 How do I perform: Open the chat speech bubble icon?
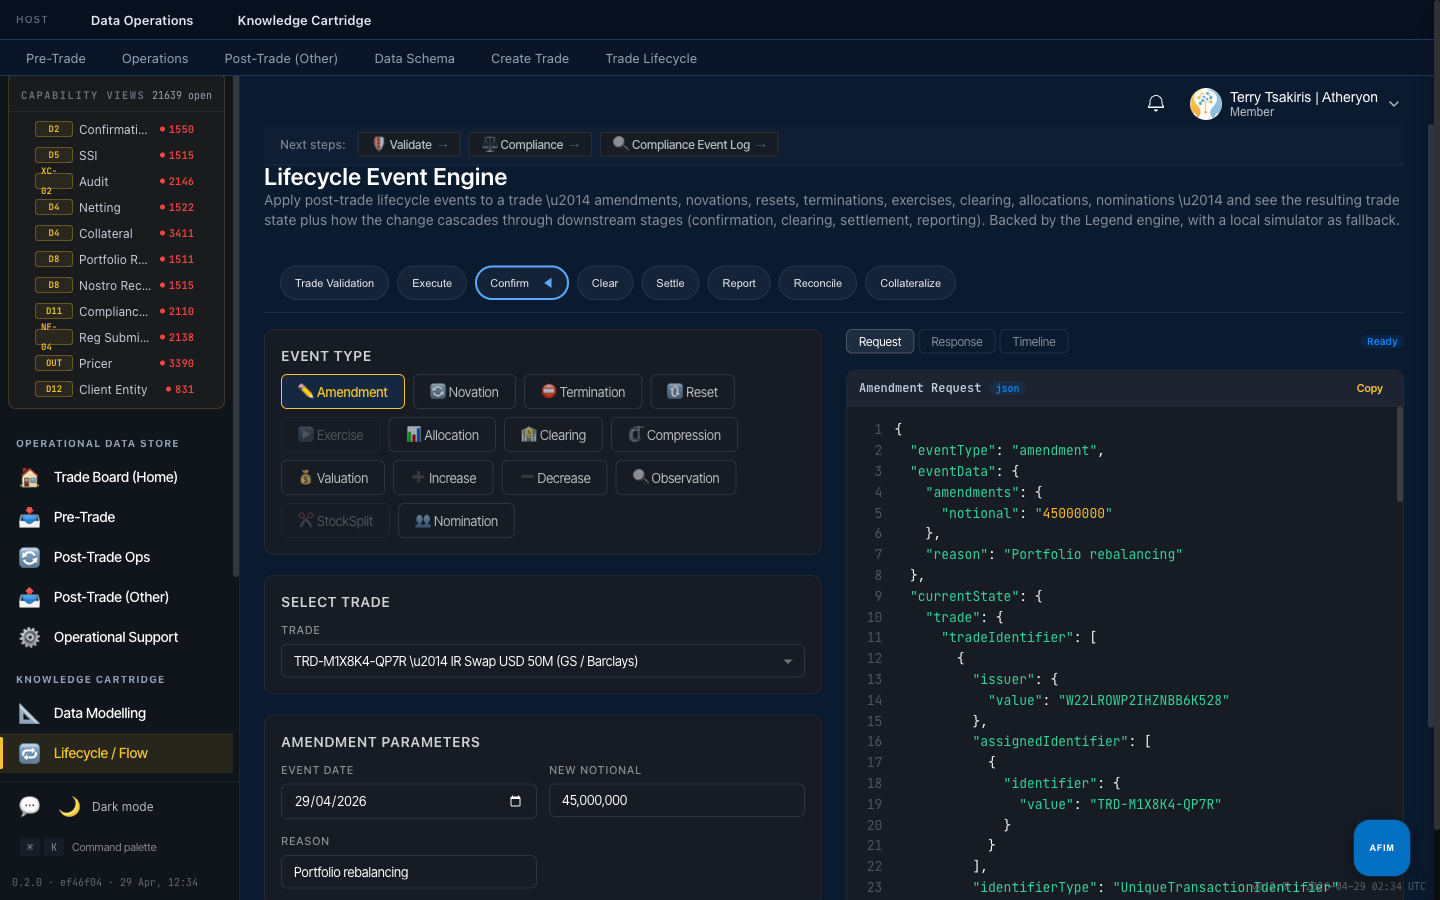point(30,806)
